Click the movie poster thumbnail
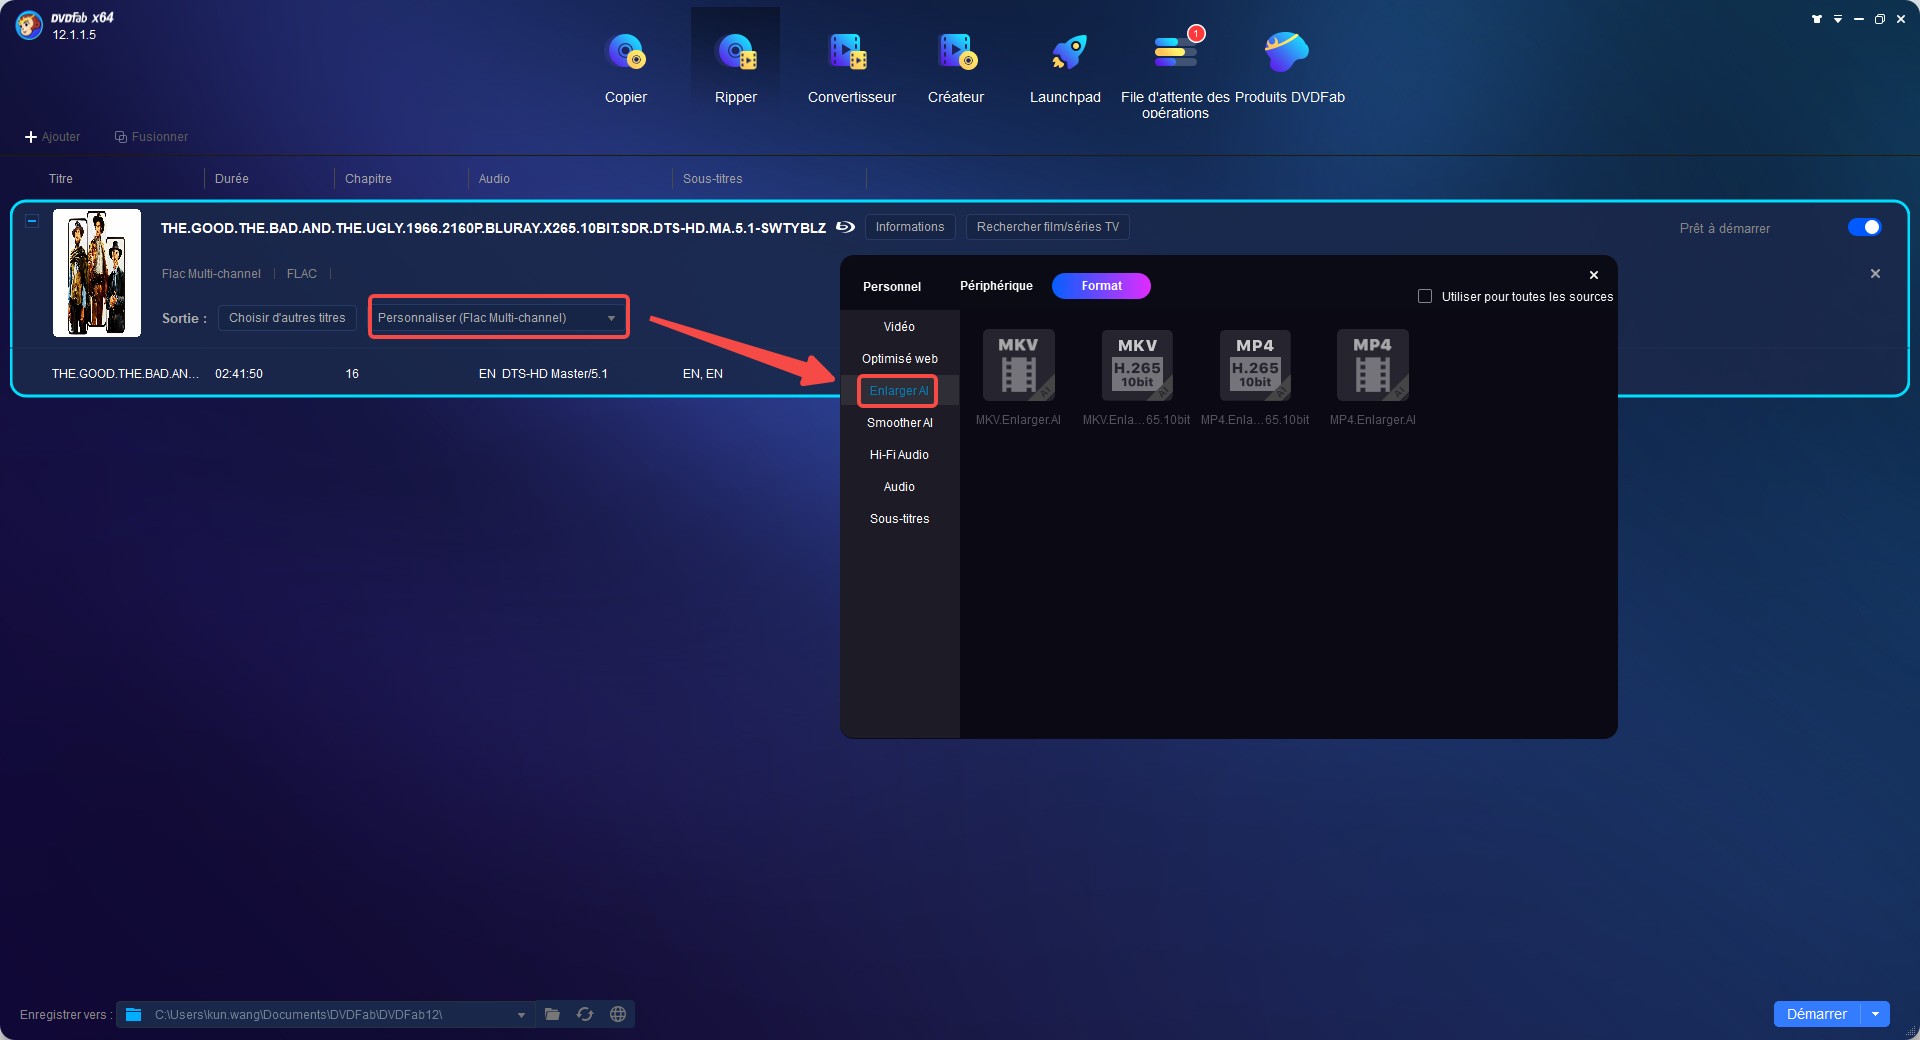This screenshot has width=1920, height=1040. [97, 272]
